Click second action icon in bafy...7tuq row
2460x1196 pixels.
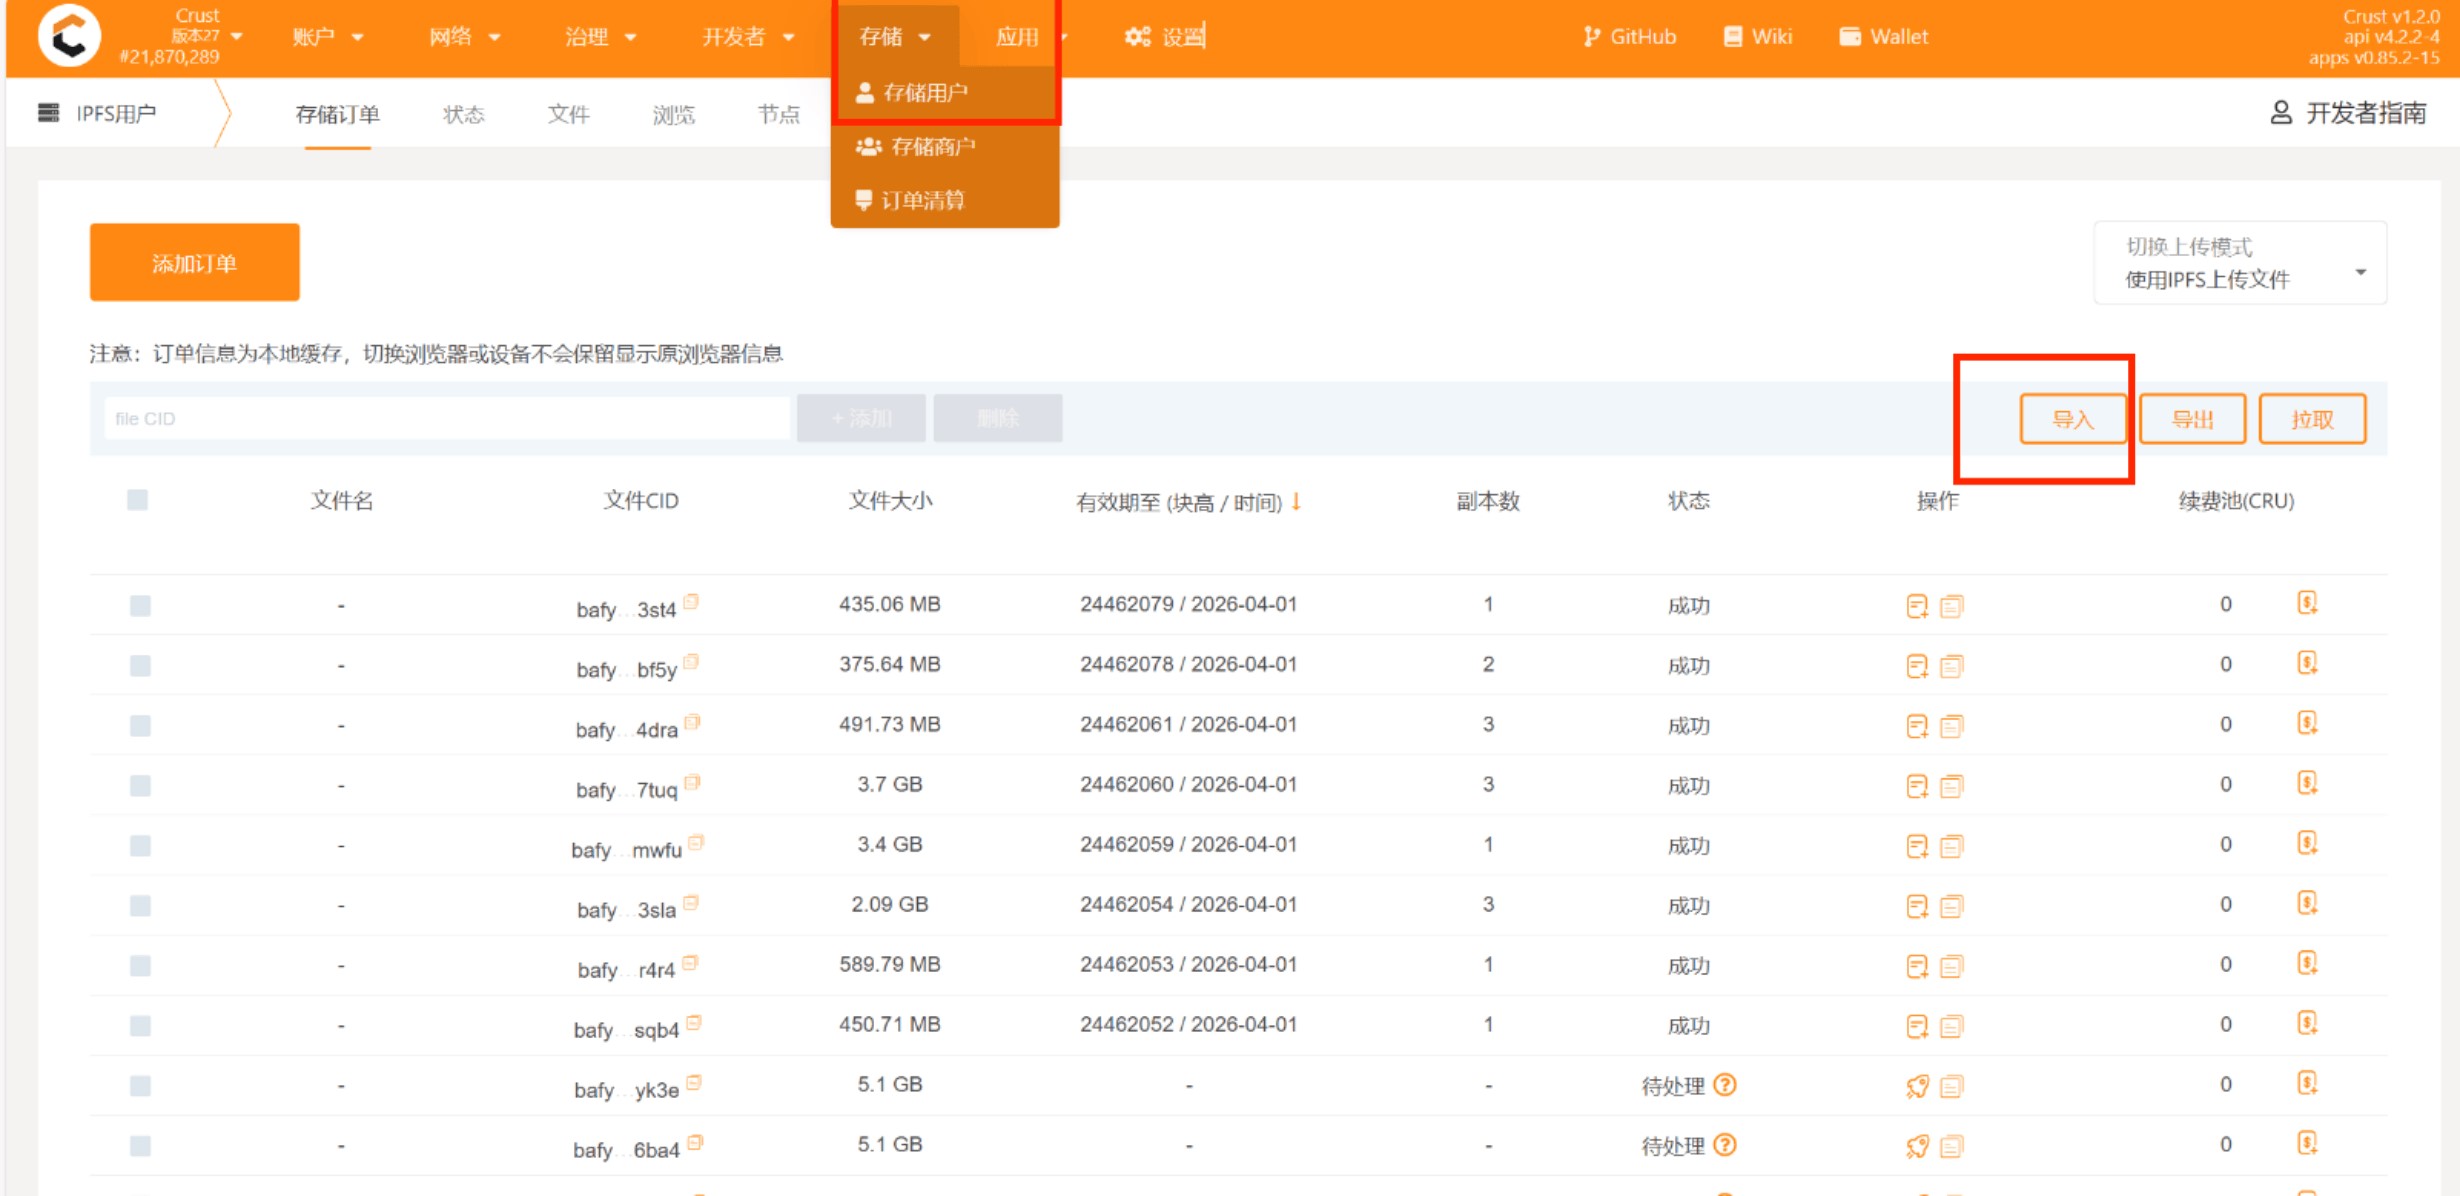coord(1951,786)
